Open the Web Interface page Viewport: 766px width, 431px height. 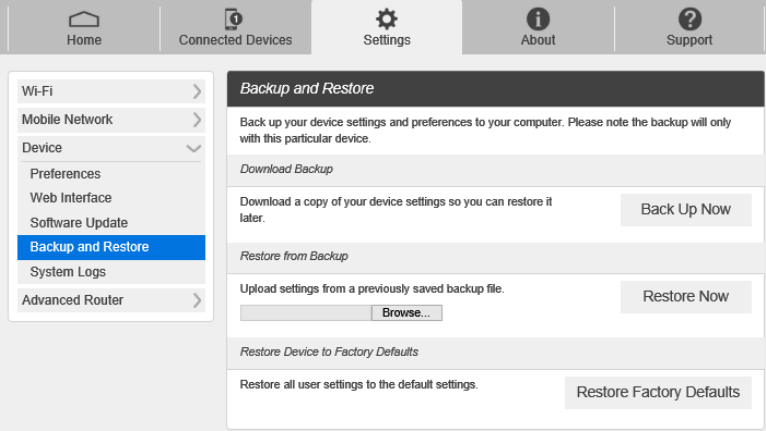71,198
